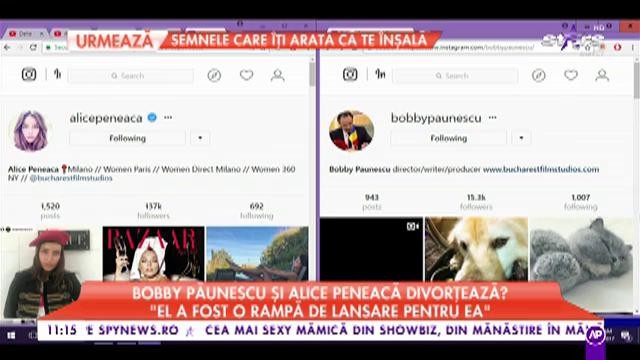Open Explore compass in alicepeneaca window
Viewport: 640px width, 360px height.
click(x=214, y=76)
